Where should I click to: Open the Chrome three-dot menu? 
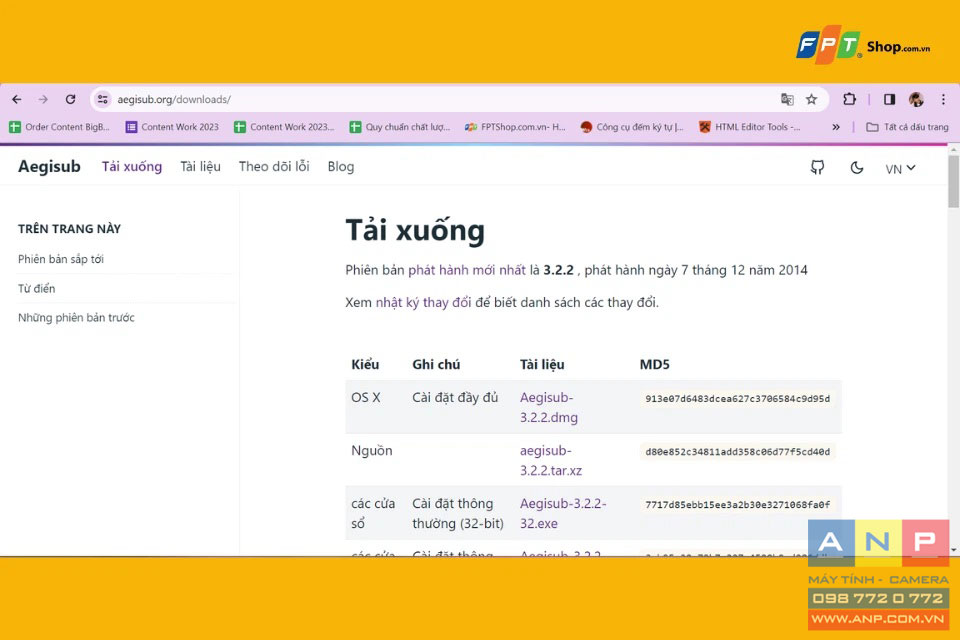pyautogui.click(x=943, y=99)
